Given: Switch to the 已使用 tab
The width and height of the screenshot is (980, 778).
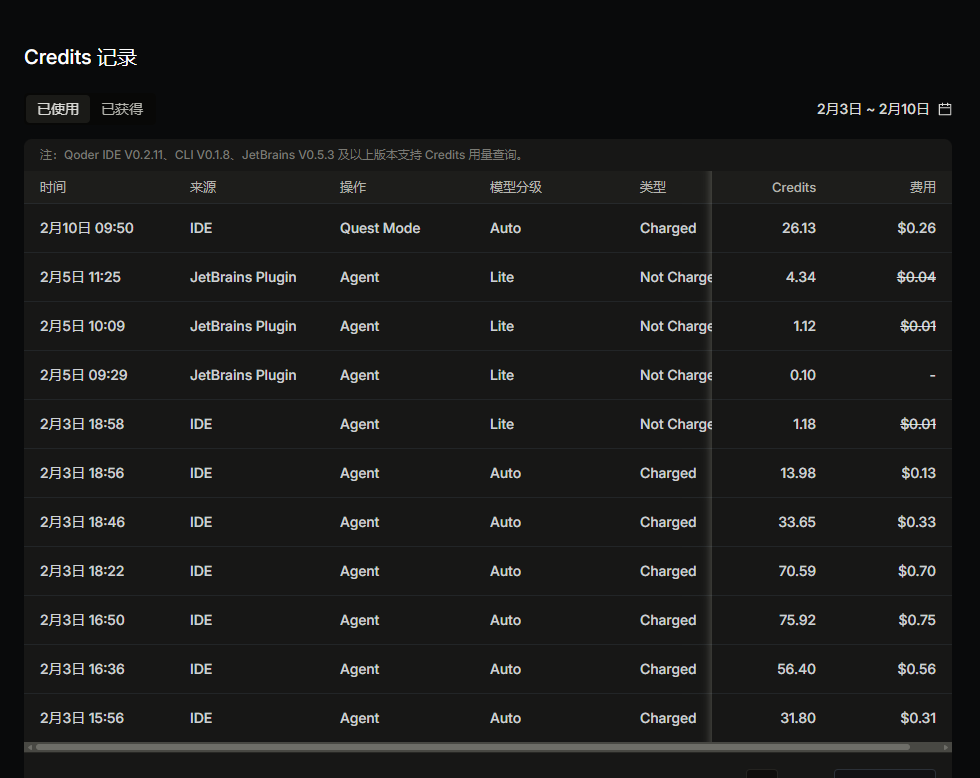Looking at the screenshot, I should [58, 109].
